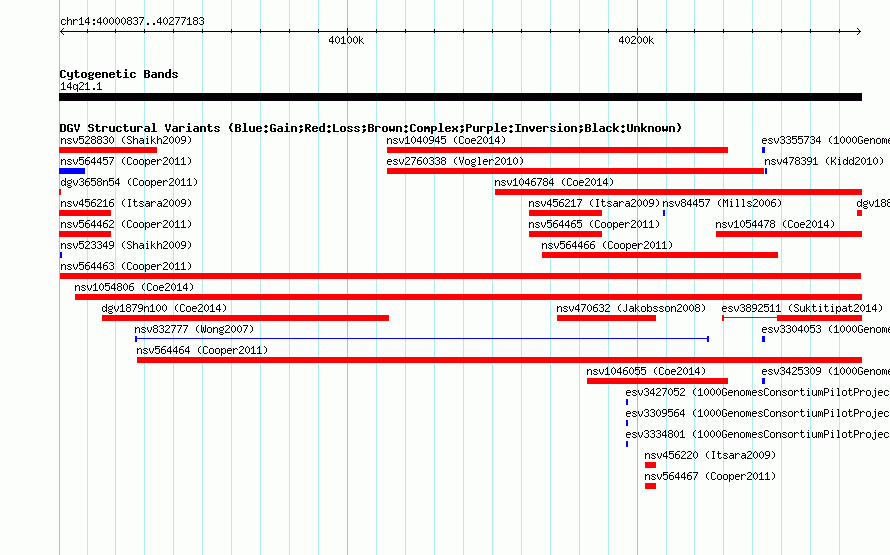Open nsv564465 (Cooper2011) variant
890x555 pixels.
click(594, 224)
